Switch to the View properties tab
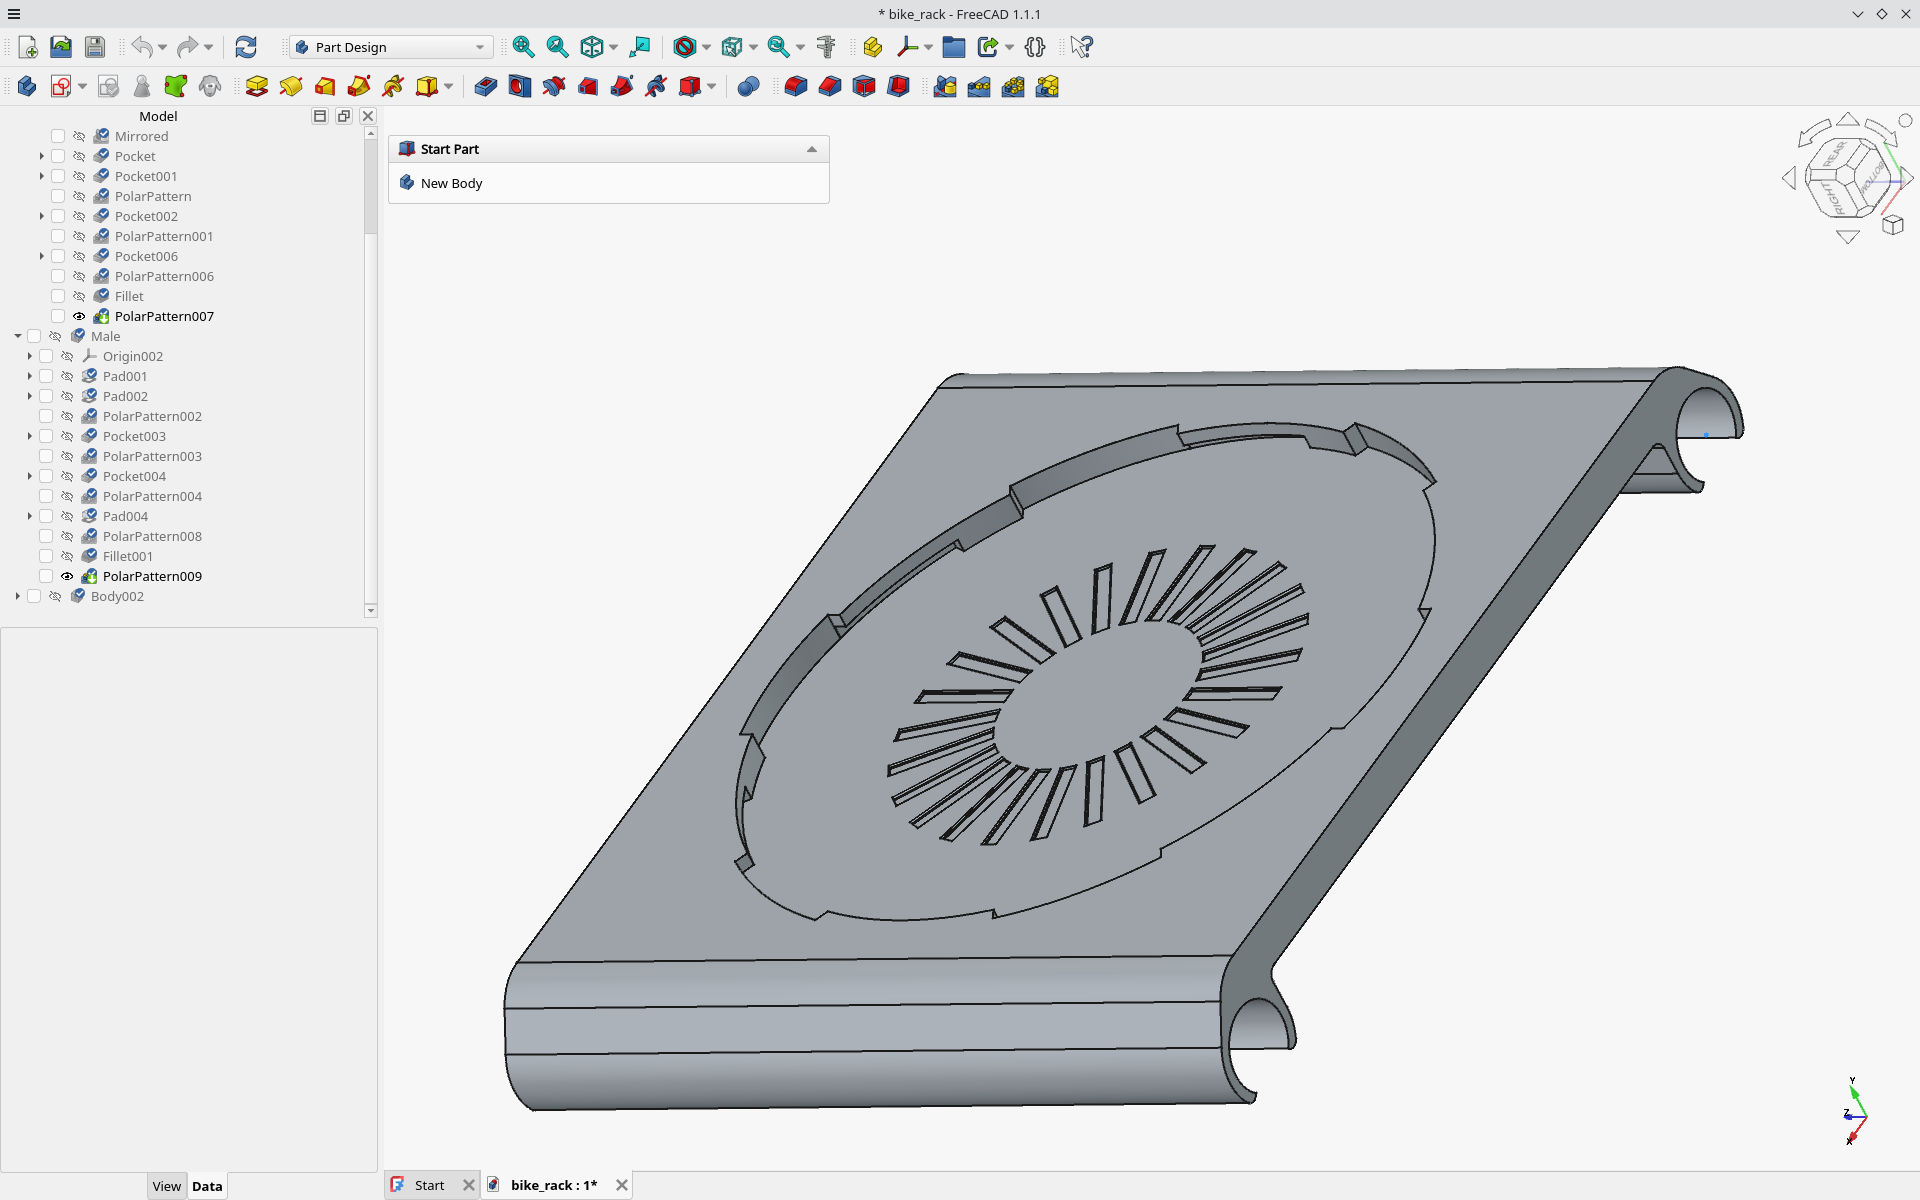 (x=166, y=1186)
